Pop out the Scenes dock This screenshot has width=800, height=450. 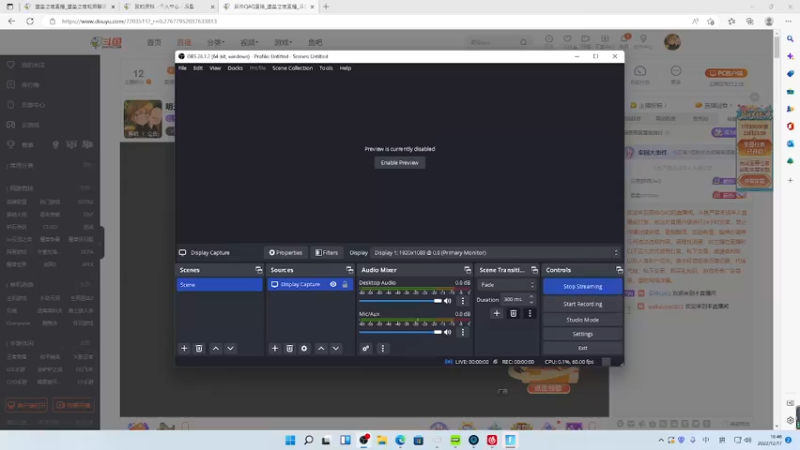(259, 270)
